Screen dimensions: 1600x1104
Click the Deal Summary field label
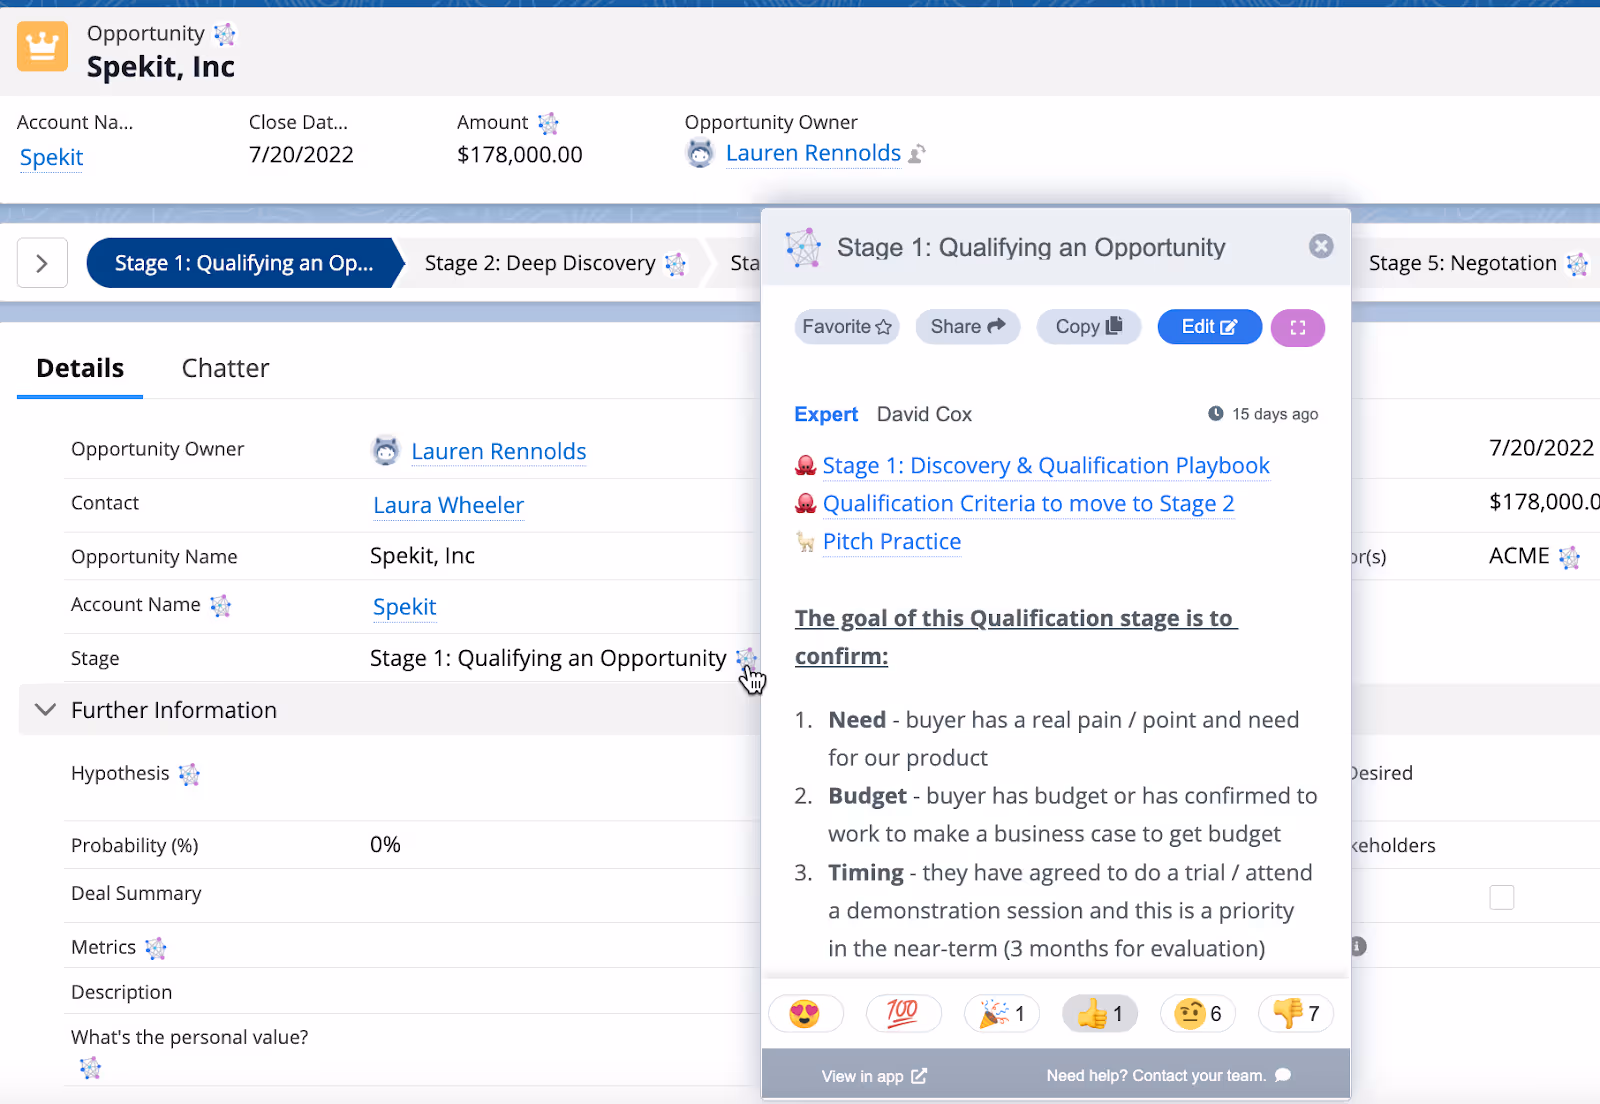136,893
